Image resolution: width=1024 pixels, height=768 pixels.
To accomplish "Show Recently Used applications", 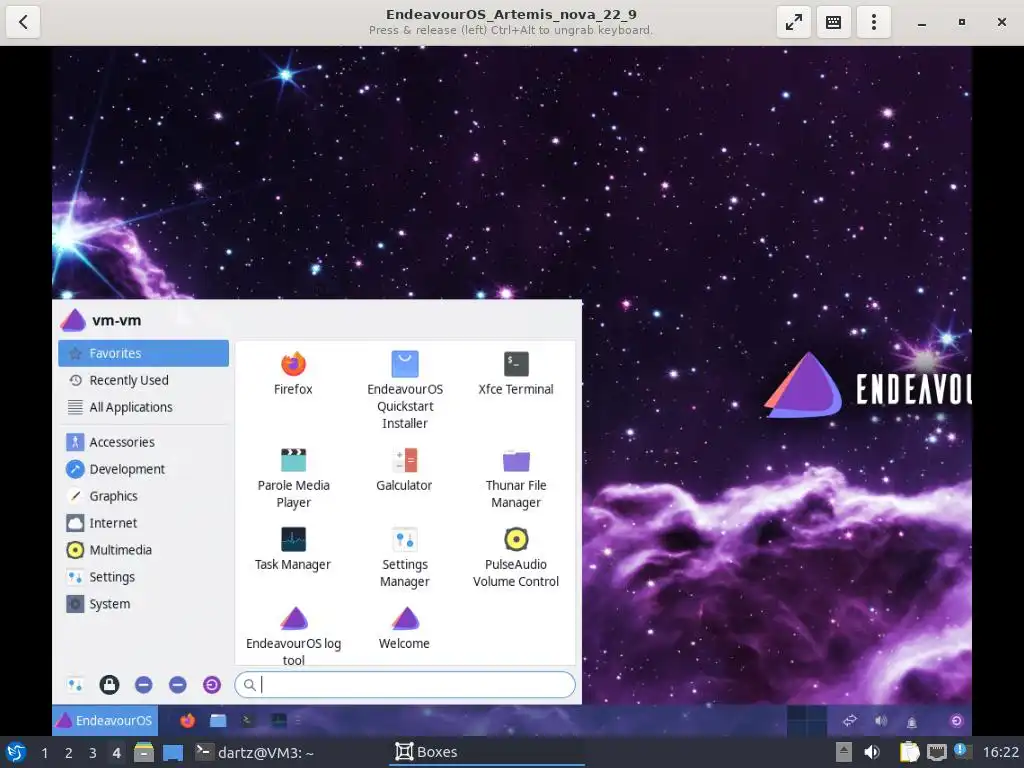I will pos(144,380).
